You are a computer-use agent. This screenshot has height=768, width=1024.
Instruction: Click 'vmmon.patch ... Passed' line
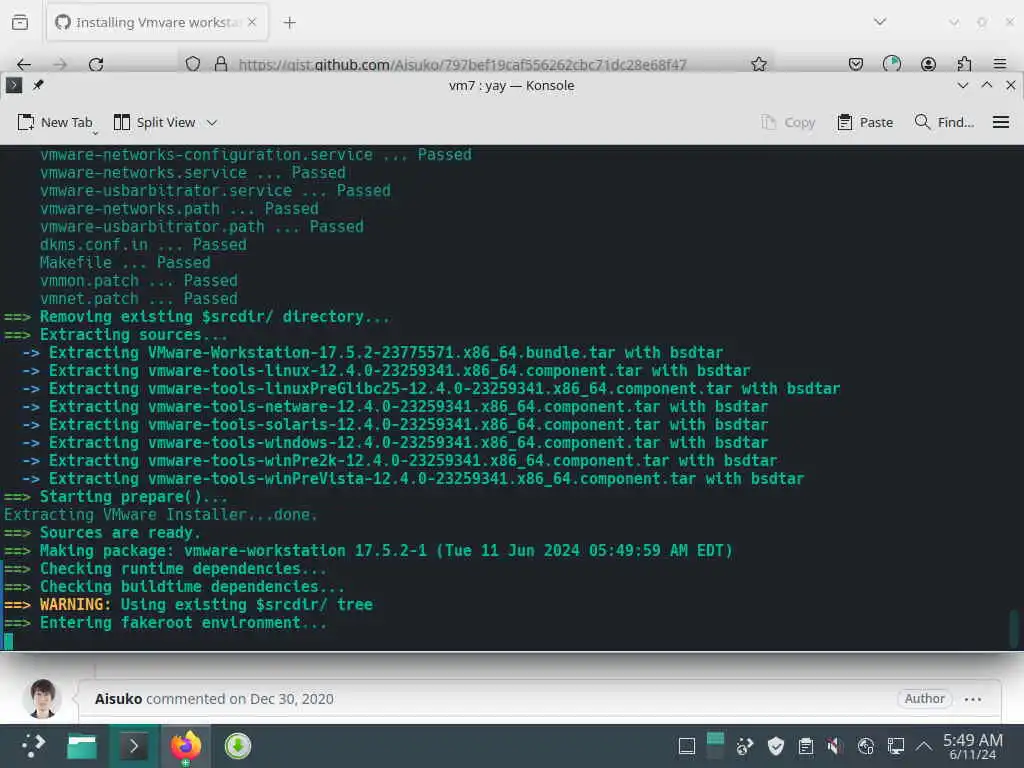pyautogui.click(x=138, y=281)
